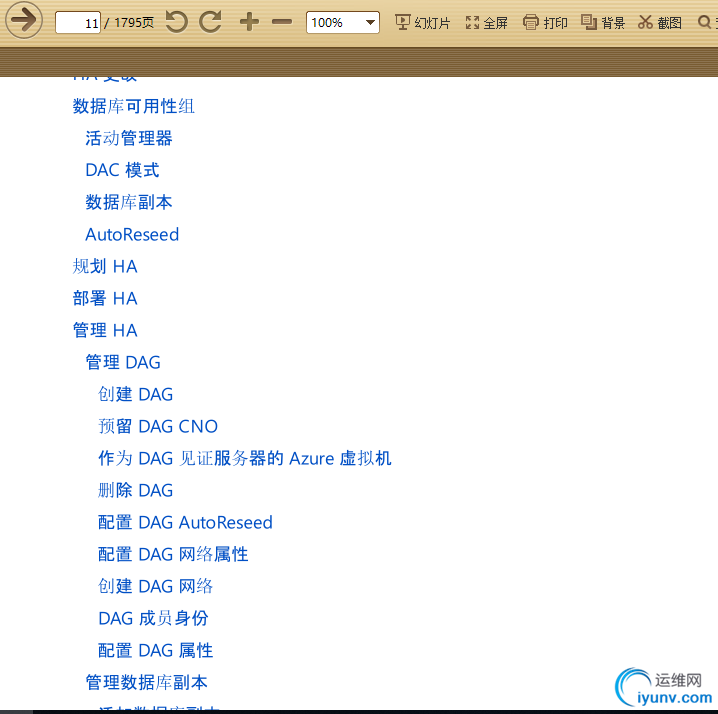Open the 删除 DAG link
This screenshot has height=714, width=718.
click(x=136, y=491)
